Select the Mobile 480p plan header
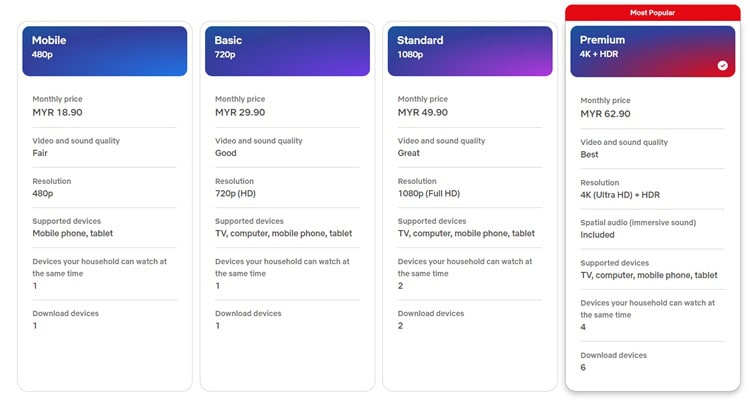The height and width of the screenshot is (400, 750). pyautogui.click(x=105, y=51)
